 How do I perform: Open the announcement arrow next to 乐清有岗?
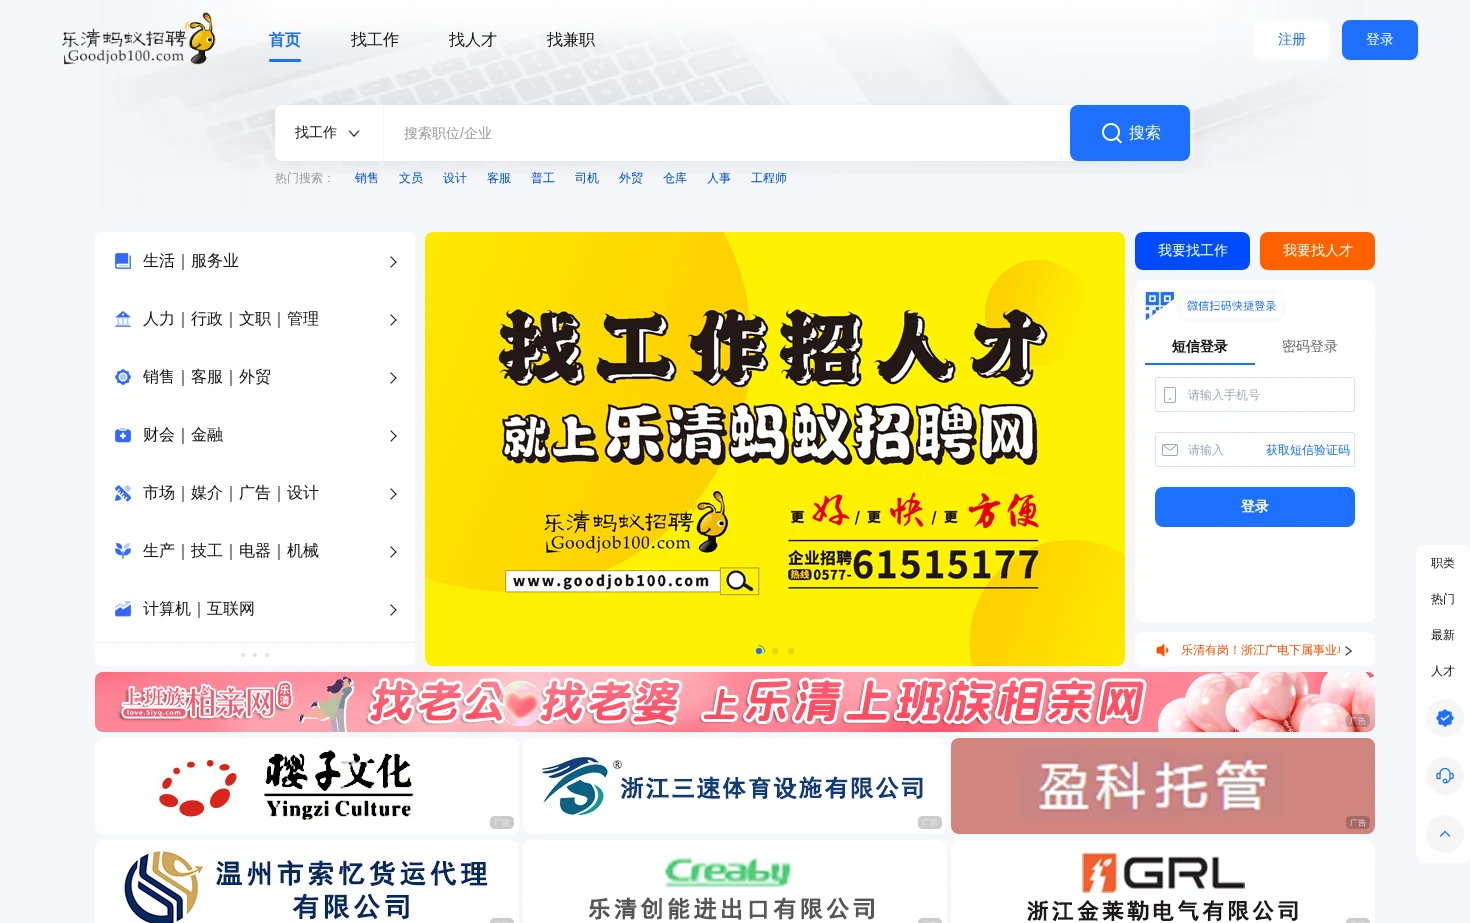tap(1349, 651)
